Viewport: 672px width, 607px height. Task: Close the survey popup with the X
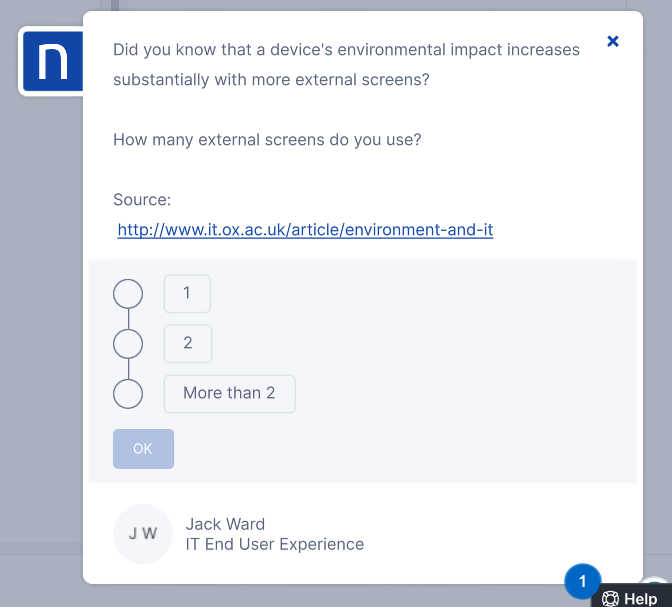tap(613, 41)
